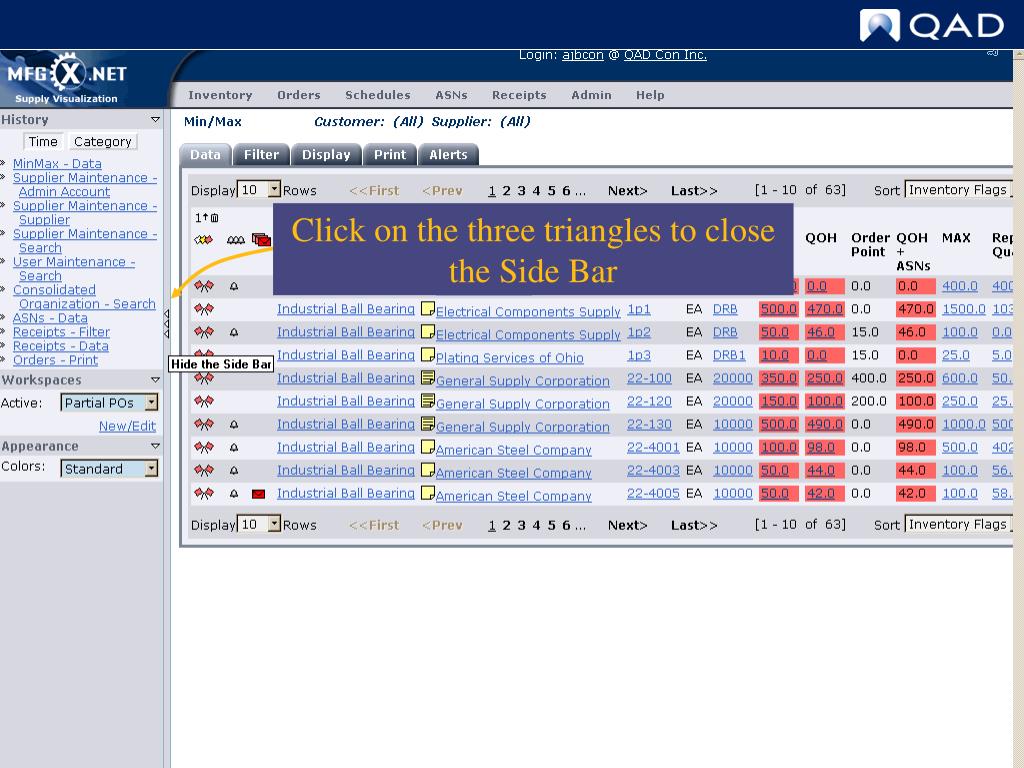The width and height of the screenshot is (1024, 768).
Task: Open the lined note icon in row 22-120
Action: tap(428, 400)
